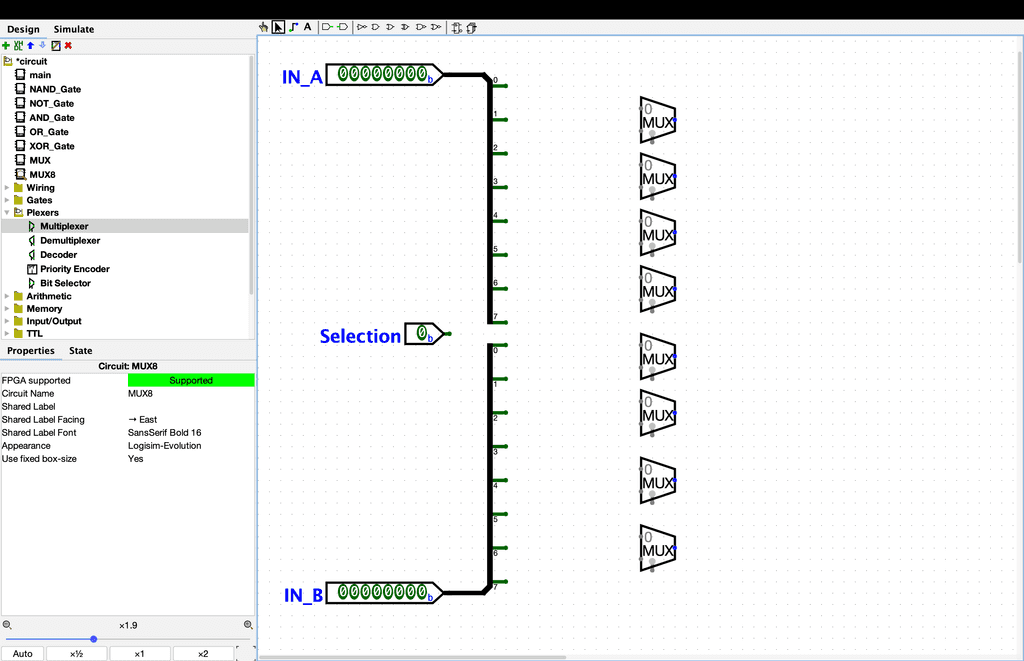Select the arrow Edit selection tool
1024x661 pixels.
click(278, 27)
